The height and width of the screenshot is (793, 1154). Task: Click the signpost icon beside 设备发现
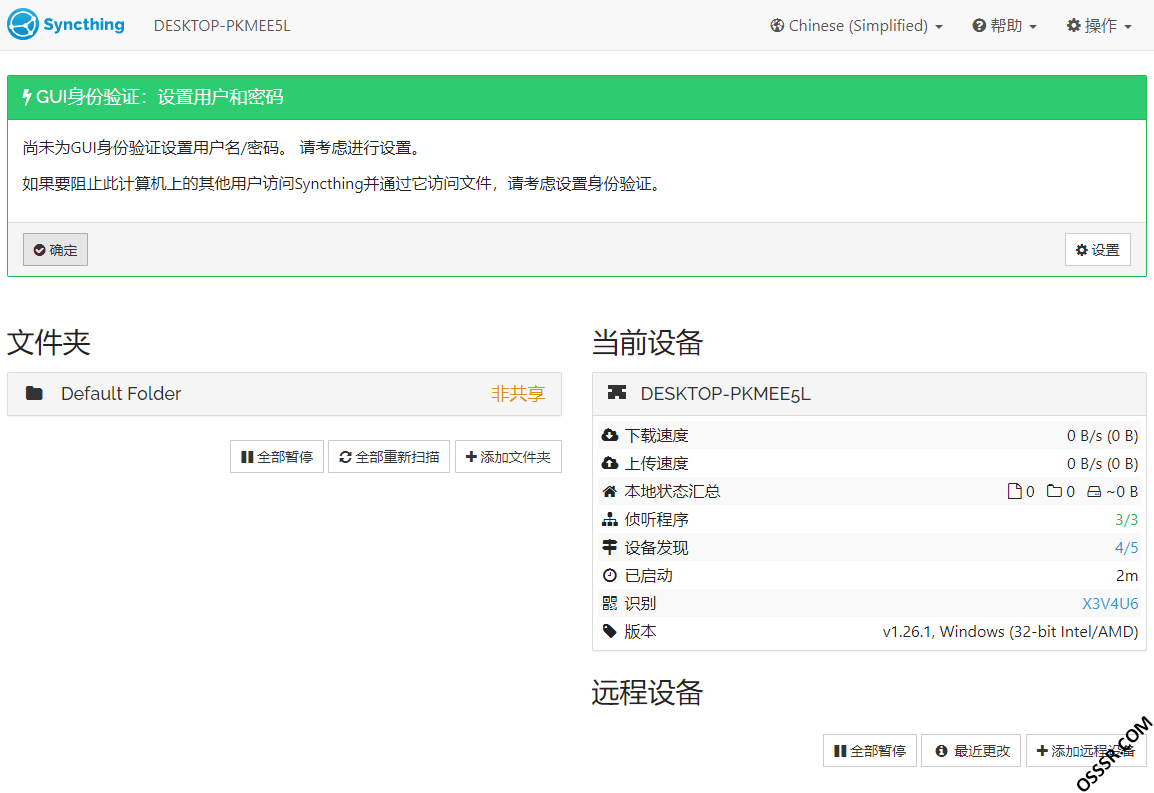pyautogui.click(x=609, y=547)
